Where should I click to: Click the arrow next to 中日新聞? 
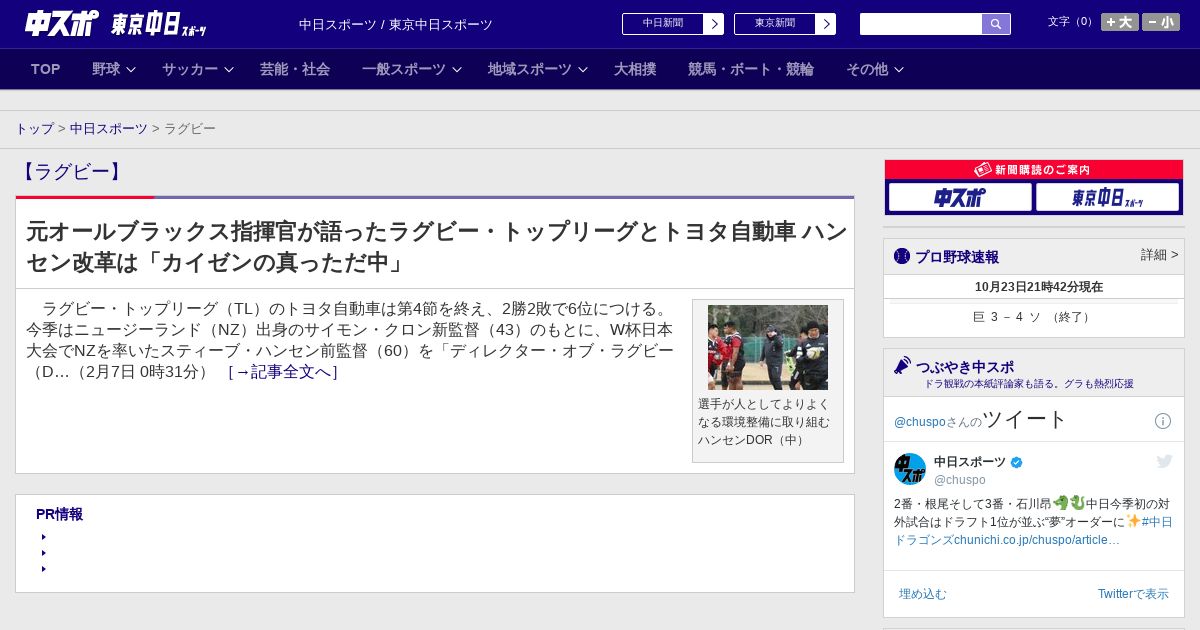(714, 24)
